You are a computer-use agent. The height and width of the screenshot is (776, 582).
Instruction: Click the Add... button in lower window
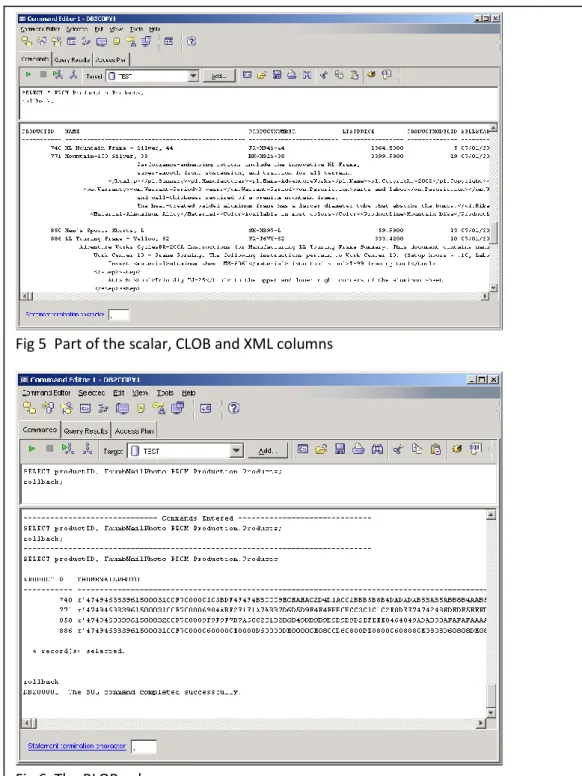[x=268, y=451]
